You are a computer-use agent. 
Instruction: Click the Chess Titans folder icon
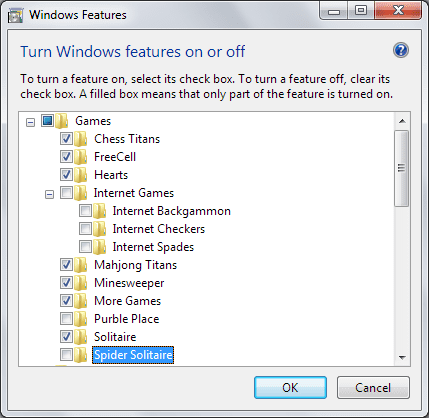pyautogui.click(x=81, y=139)
